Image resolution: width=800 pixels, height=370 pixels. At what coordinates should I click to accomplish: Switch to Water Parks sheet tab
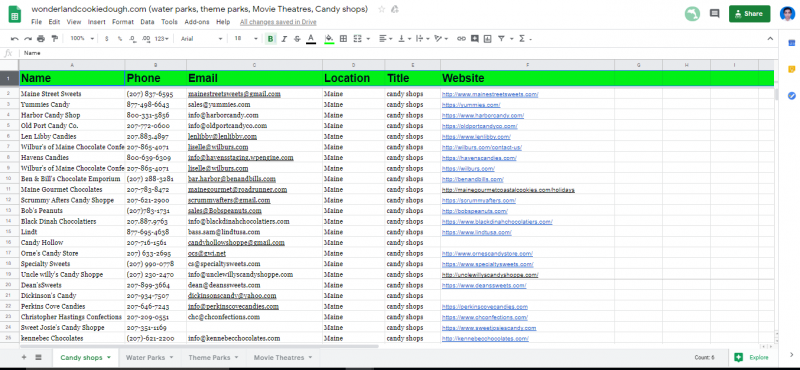[x=149, y=357]
